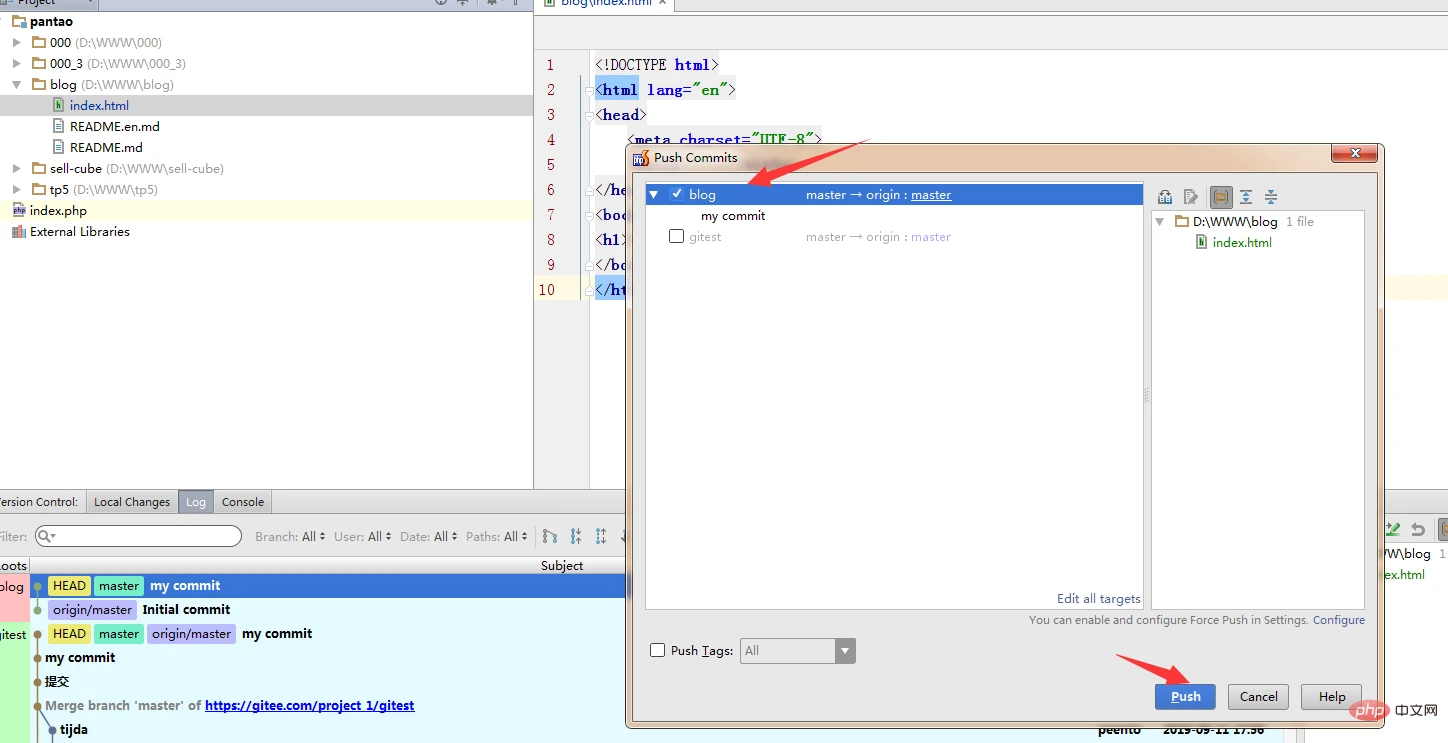Click Edit Source icon in push dialog
1448x743 pixels.
(x=1191, y=197)
